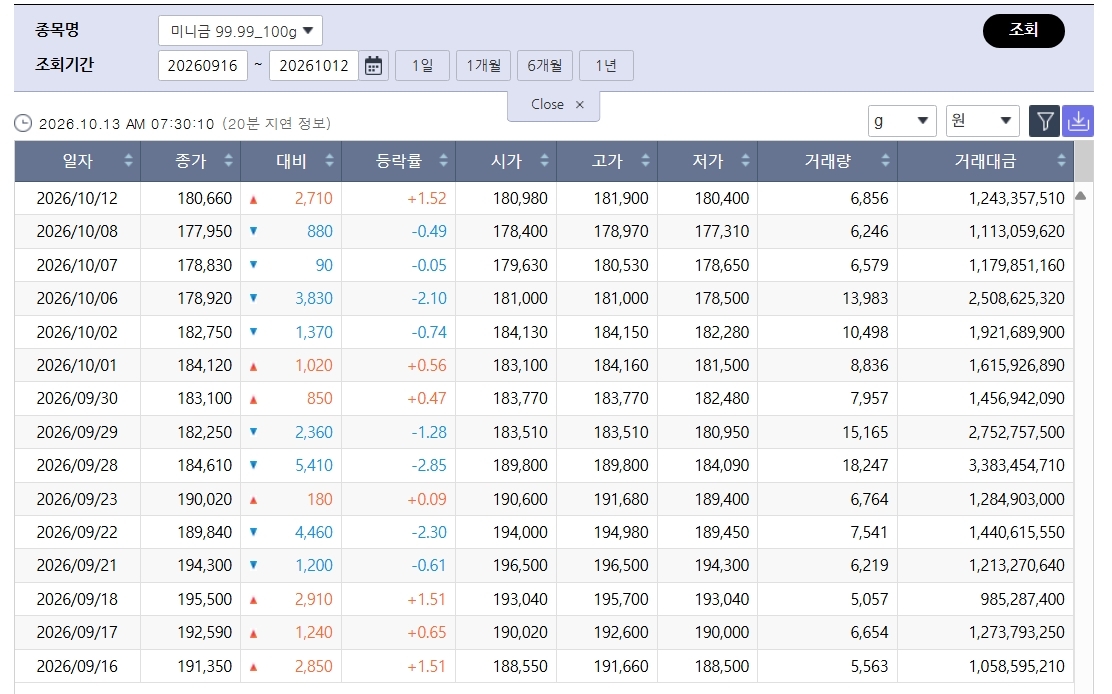Viewport: 1112px width, 694px height.
Task: Click volume value 18,247
Action: (865, 466)
